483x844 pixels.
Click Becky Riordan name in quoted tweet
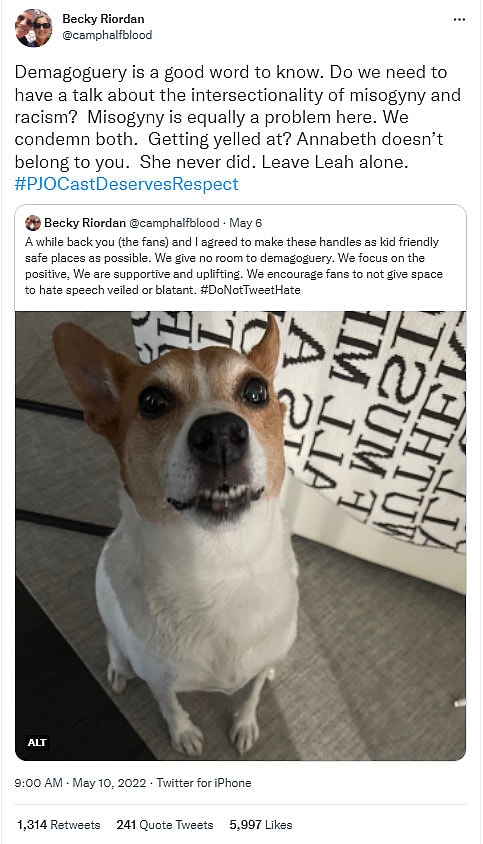85,223
